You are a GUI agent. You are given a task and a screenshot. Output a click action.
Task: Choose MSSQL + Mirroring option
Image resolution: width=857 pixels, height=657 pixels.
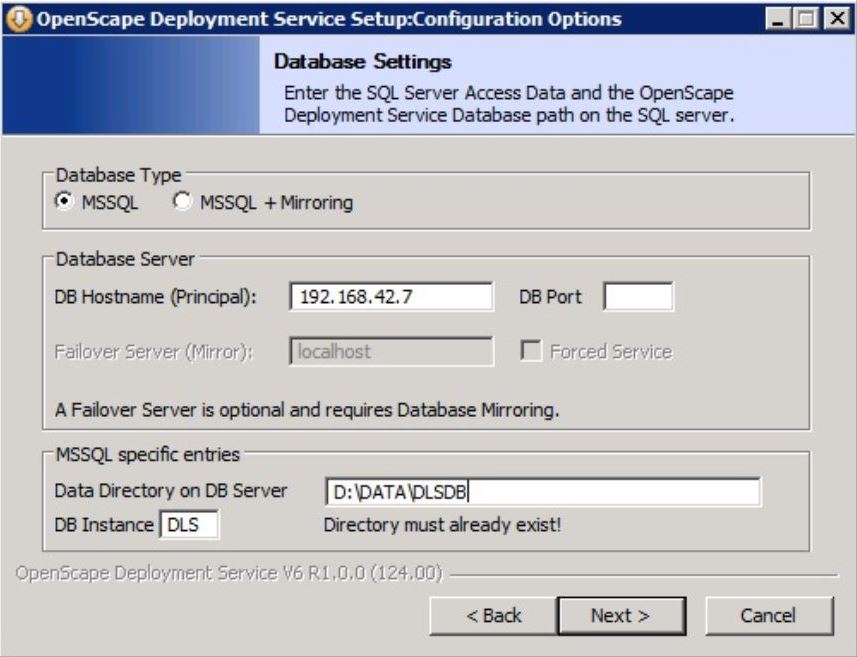182,202
